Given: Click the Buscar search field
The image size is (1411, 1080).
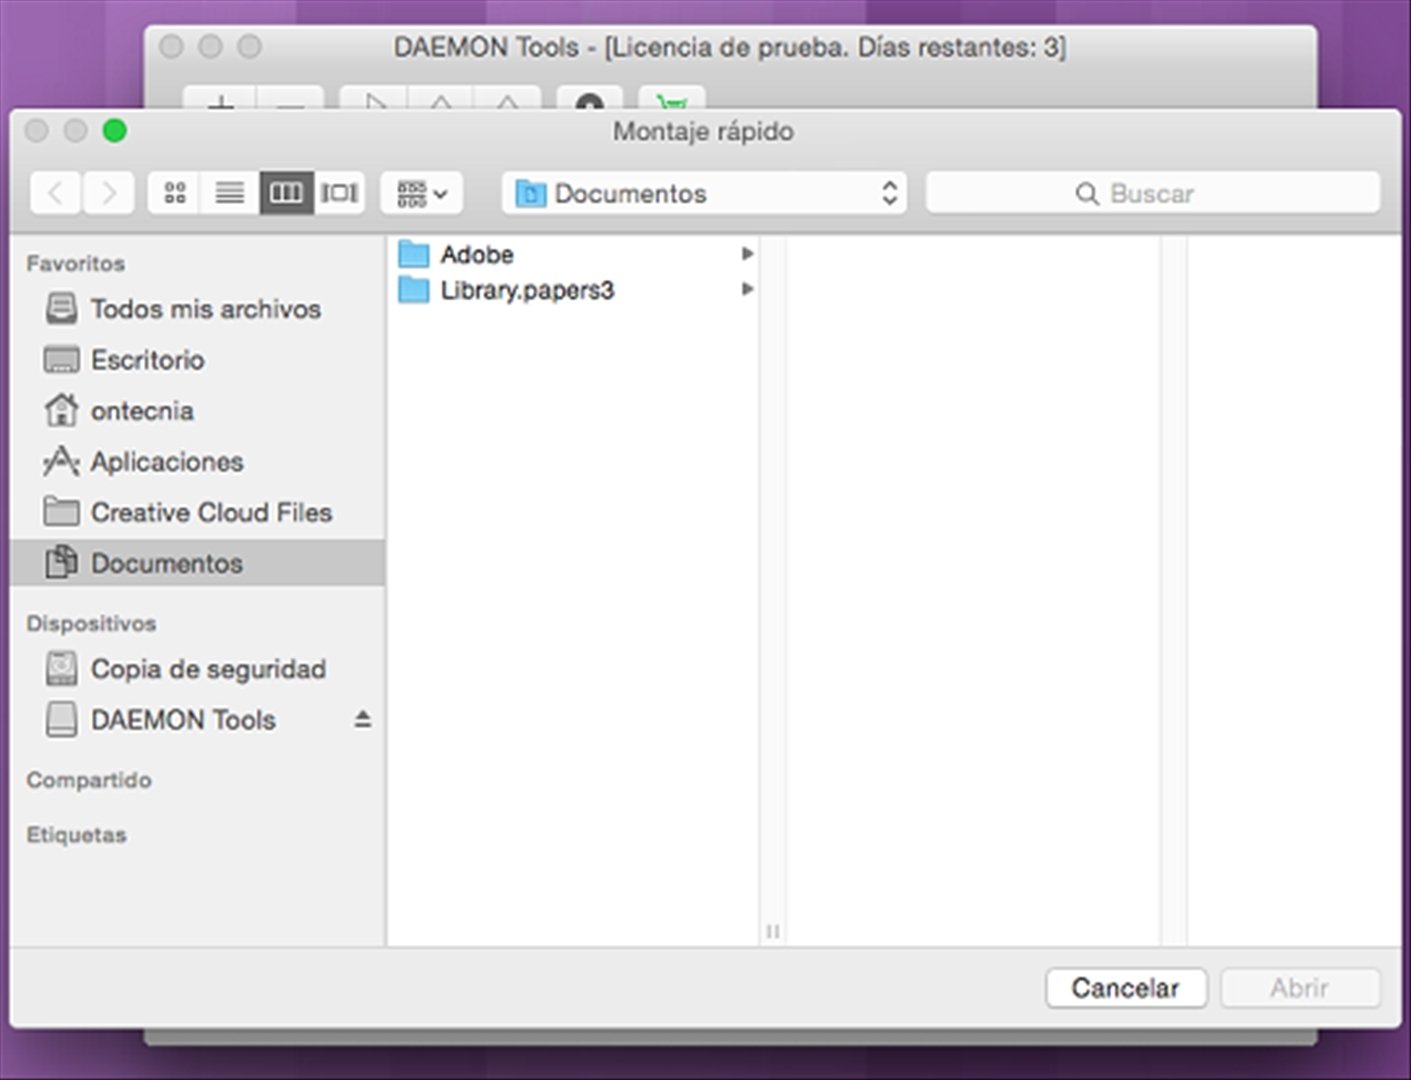Looking at the screenshot, I should [1152, 193].
